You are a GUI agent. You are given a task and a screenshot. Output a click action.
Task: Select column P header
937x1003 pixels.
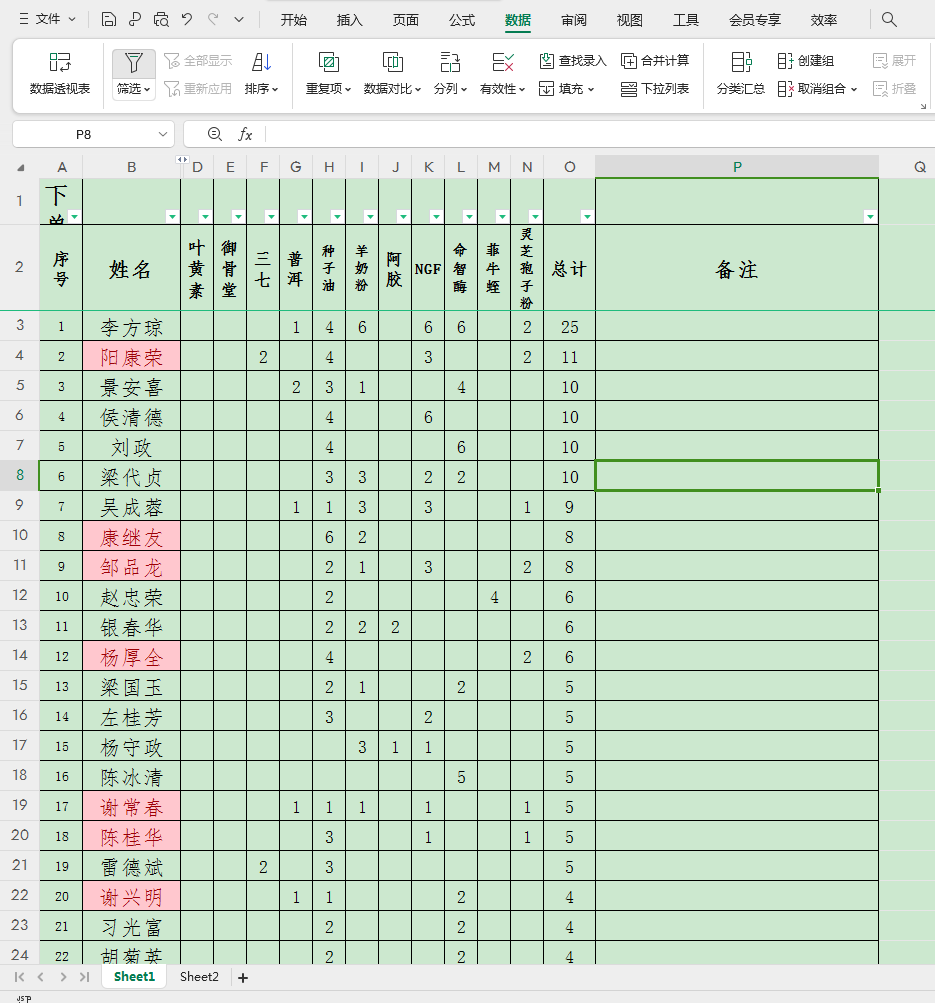[737, 167]
